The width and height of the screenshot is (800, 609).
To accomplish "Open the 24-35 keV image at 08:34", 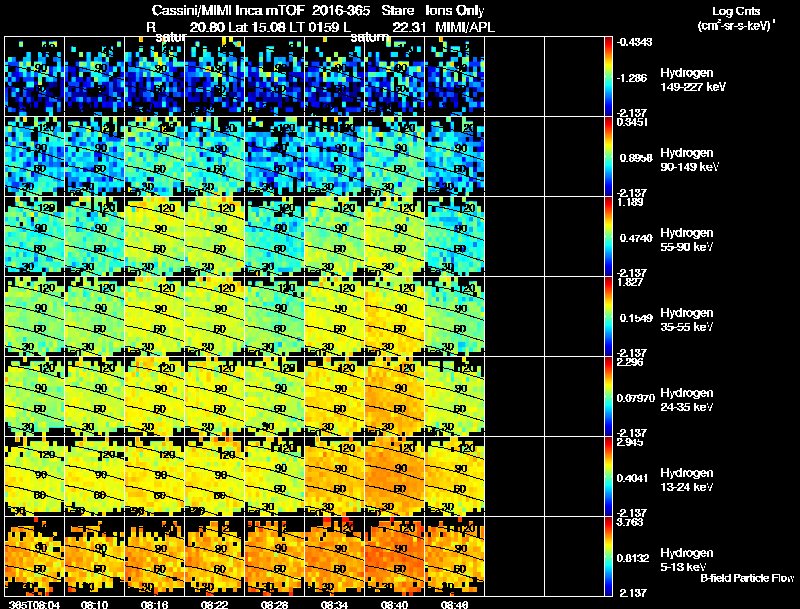I will 334,397.
